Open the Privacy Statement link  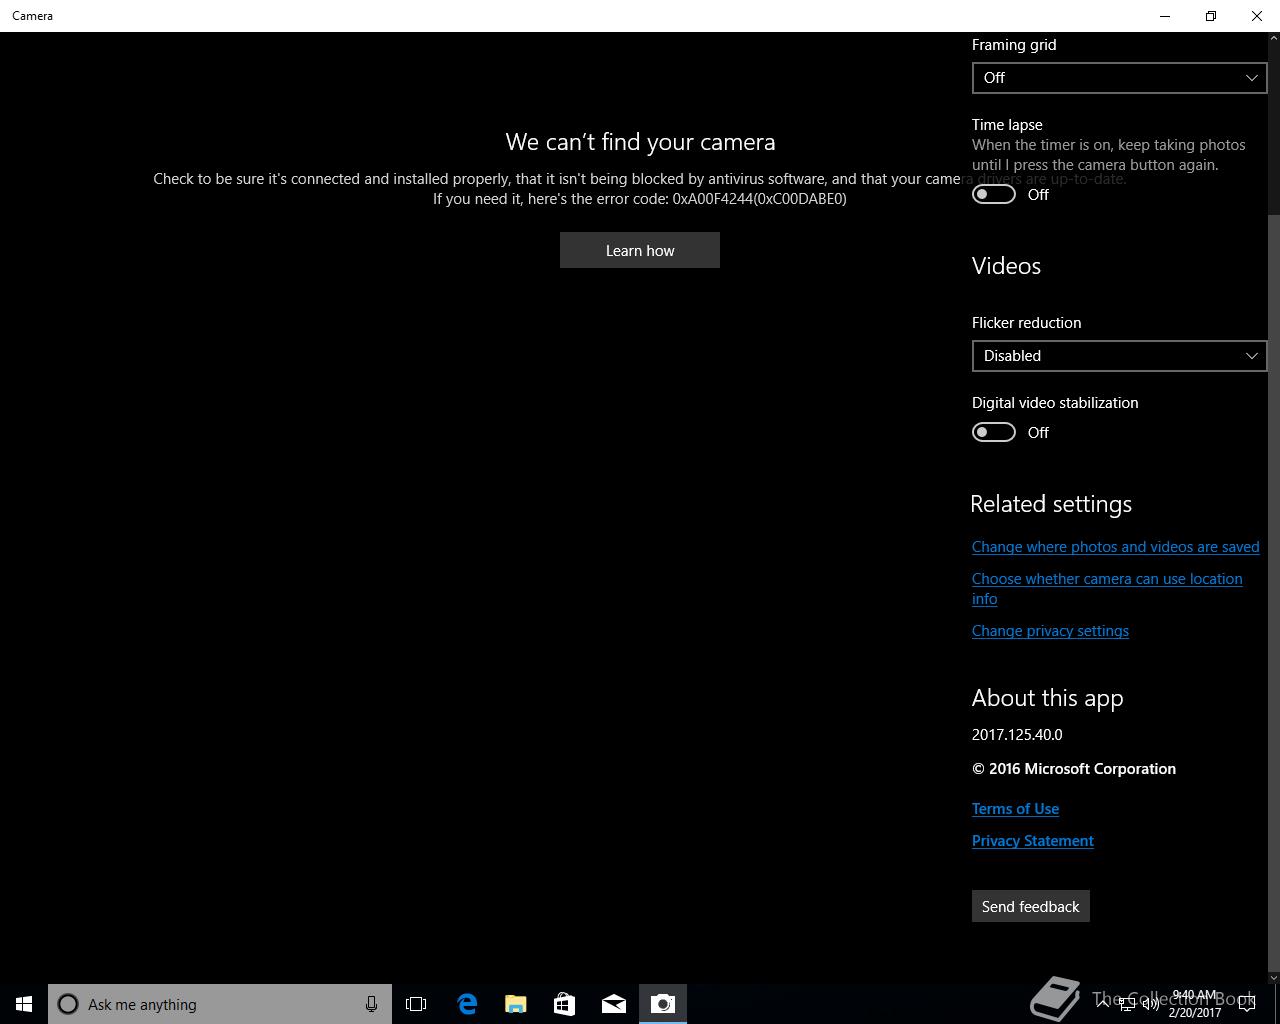[1033, 841]
